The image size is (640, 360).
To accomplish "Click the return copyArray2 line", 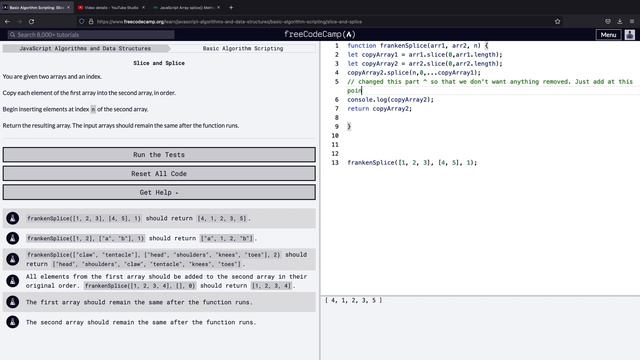I will coord(380,109).
